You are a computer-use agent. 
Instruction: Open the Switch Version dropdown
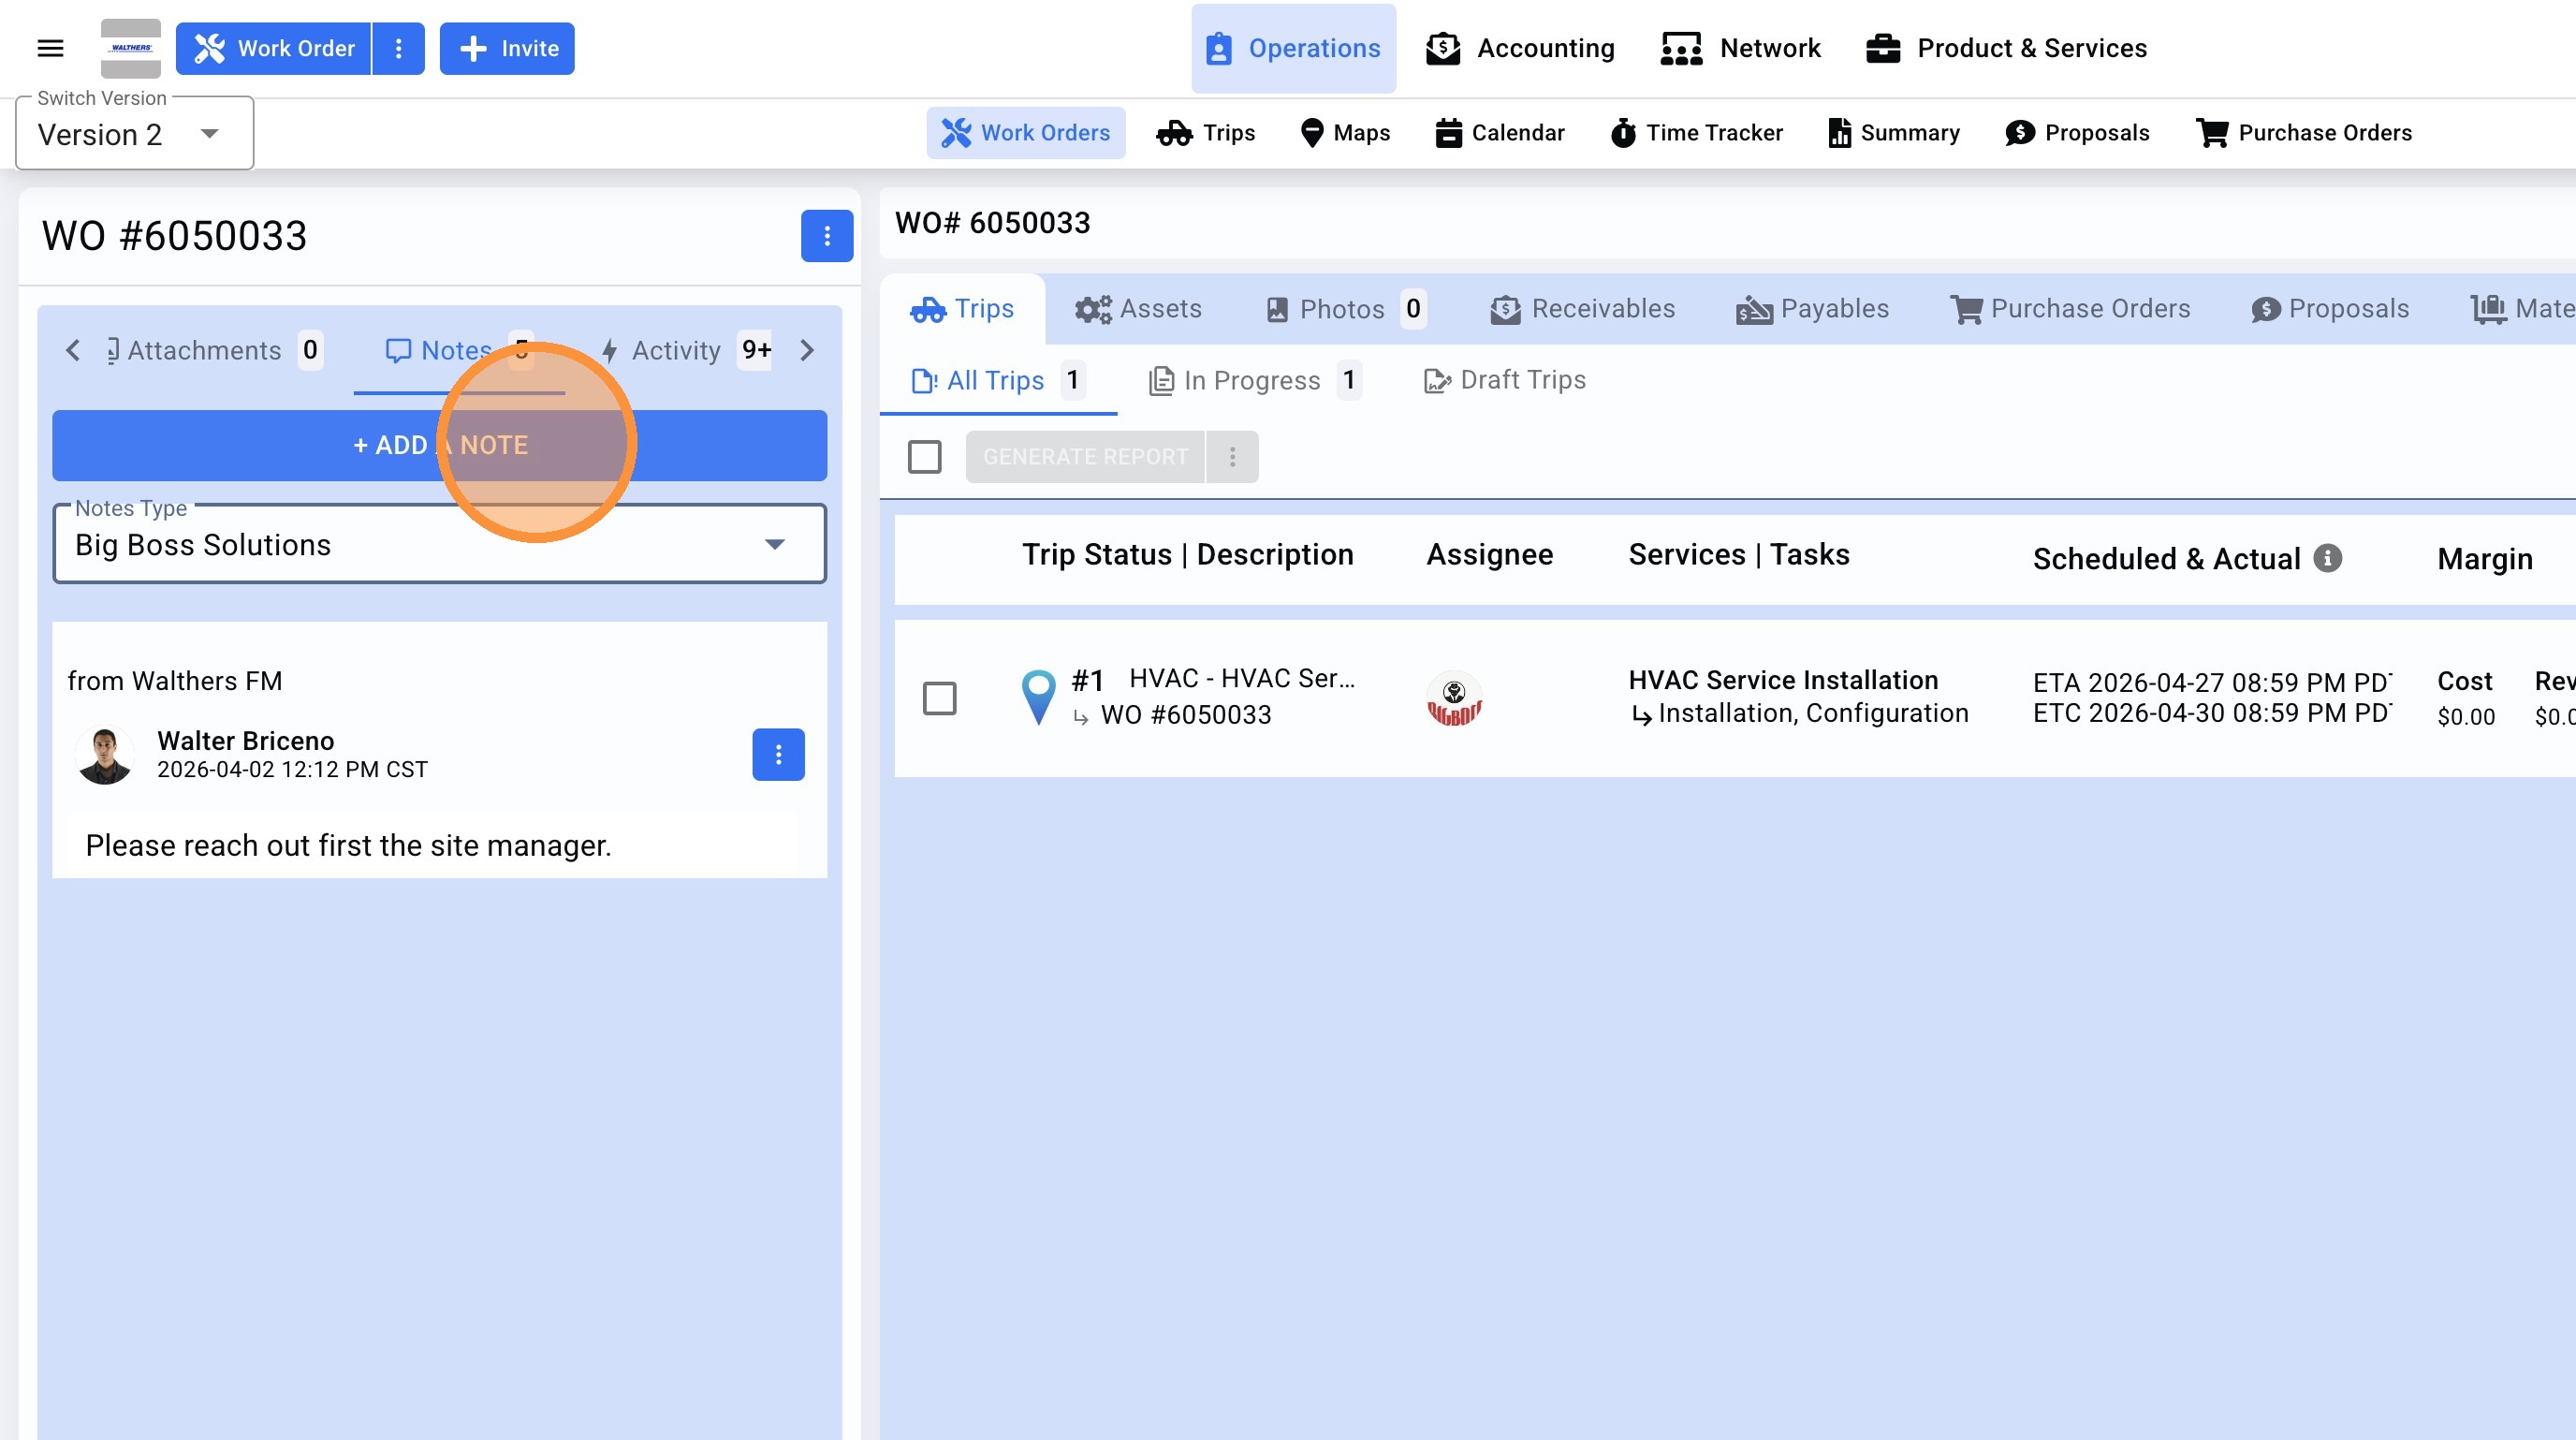point(134,134)
